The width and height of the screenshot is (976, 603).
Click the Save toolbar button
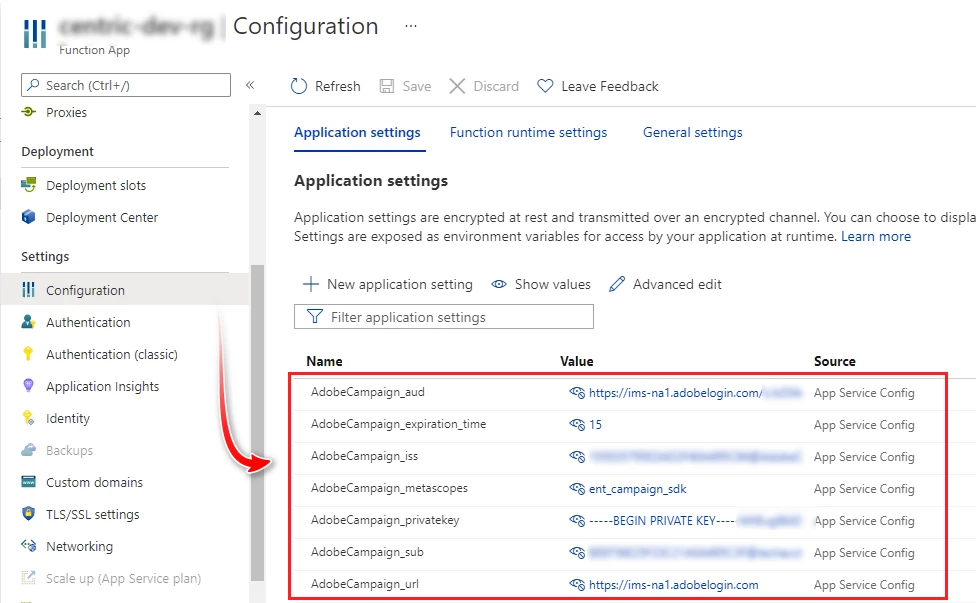(405, 86)
